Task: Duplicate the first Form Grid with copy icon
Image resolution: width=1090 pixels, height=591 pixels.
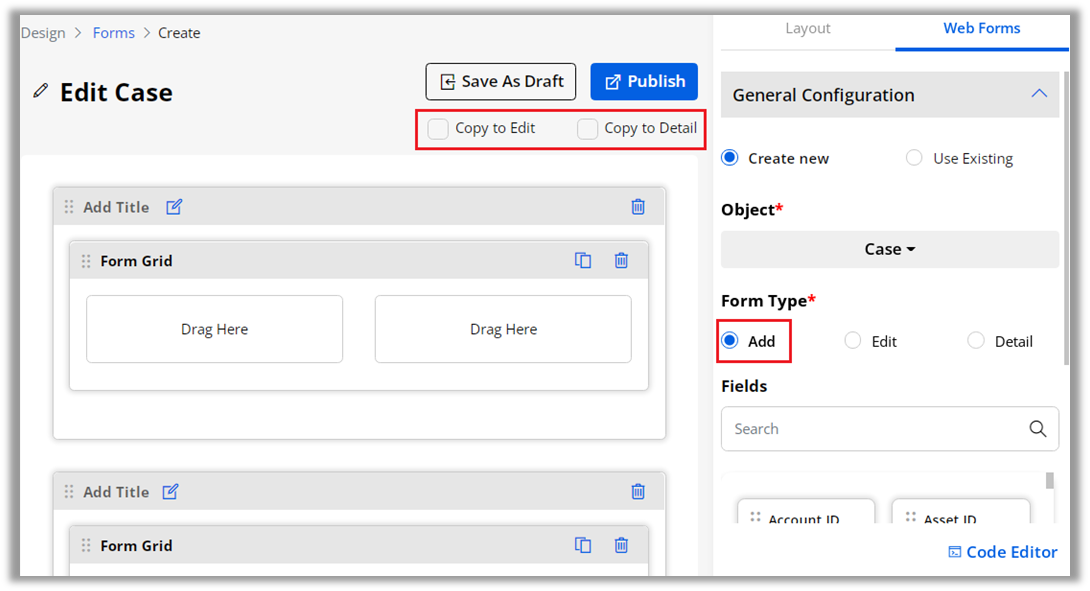Action: coord(583,261)
